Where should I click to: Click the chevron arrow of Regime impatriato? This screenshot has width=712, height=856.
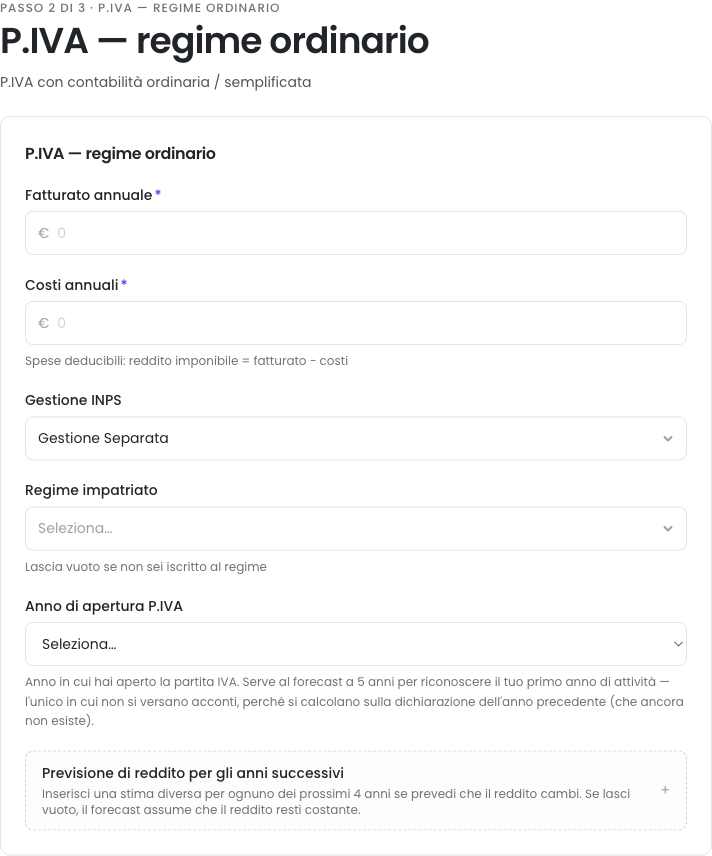point(668,528)
